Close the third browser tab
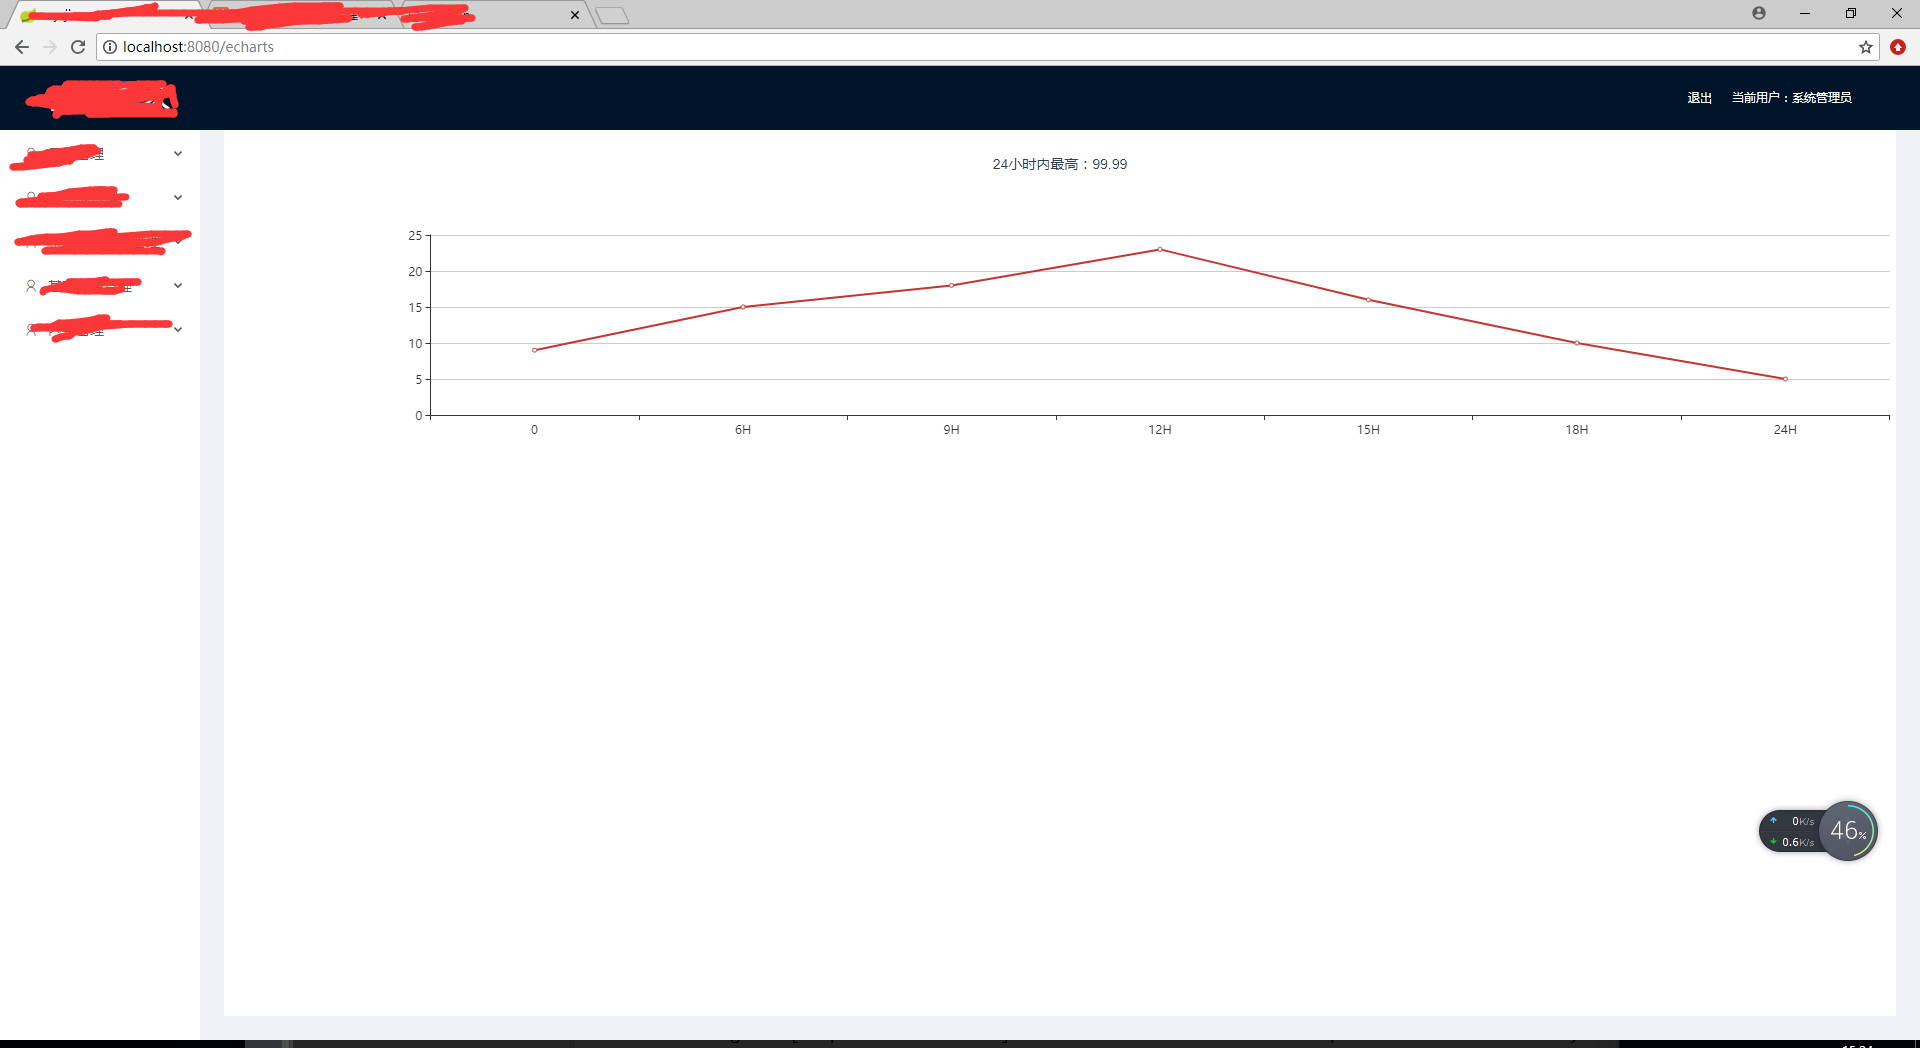 click(575, 15)
